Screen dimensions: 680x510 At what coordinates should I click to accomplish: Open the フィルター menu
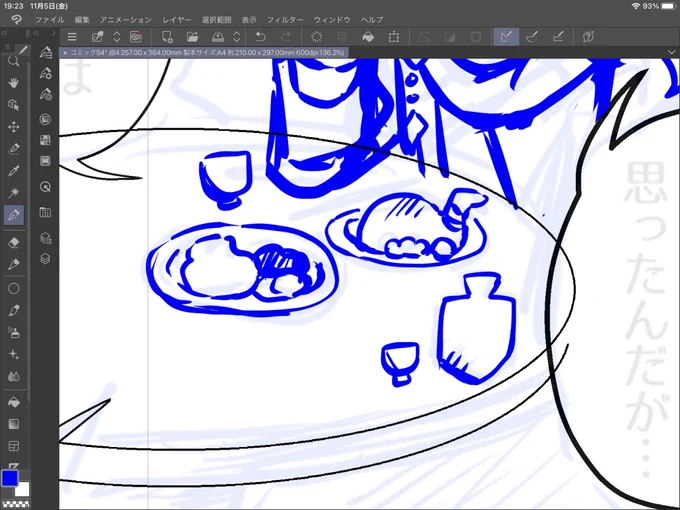[285, 20]
